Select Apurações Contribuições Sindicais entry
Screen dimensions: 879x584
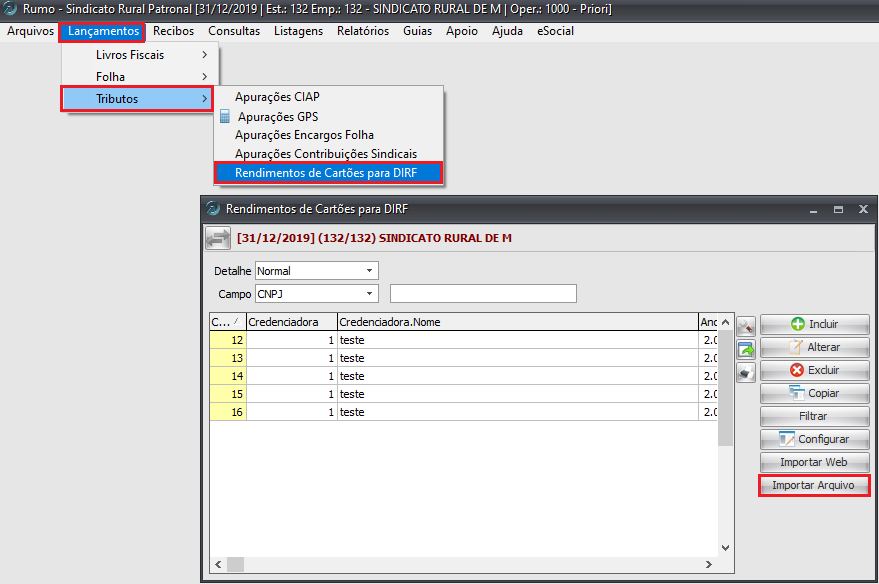(x=329, y=154)
